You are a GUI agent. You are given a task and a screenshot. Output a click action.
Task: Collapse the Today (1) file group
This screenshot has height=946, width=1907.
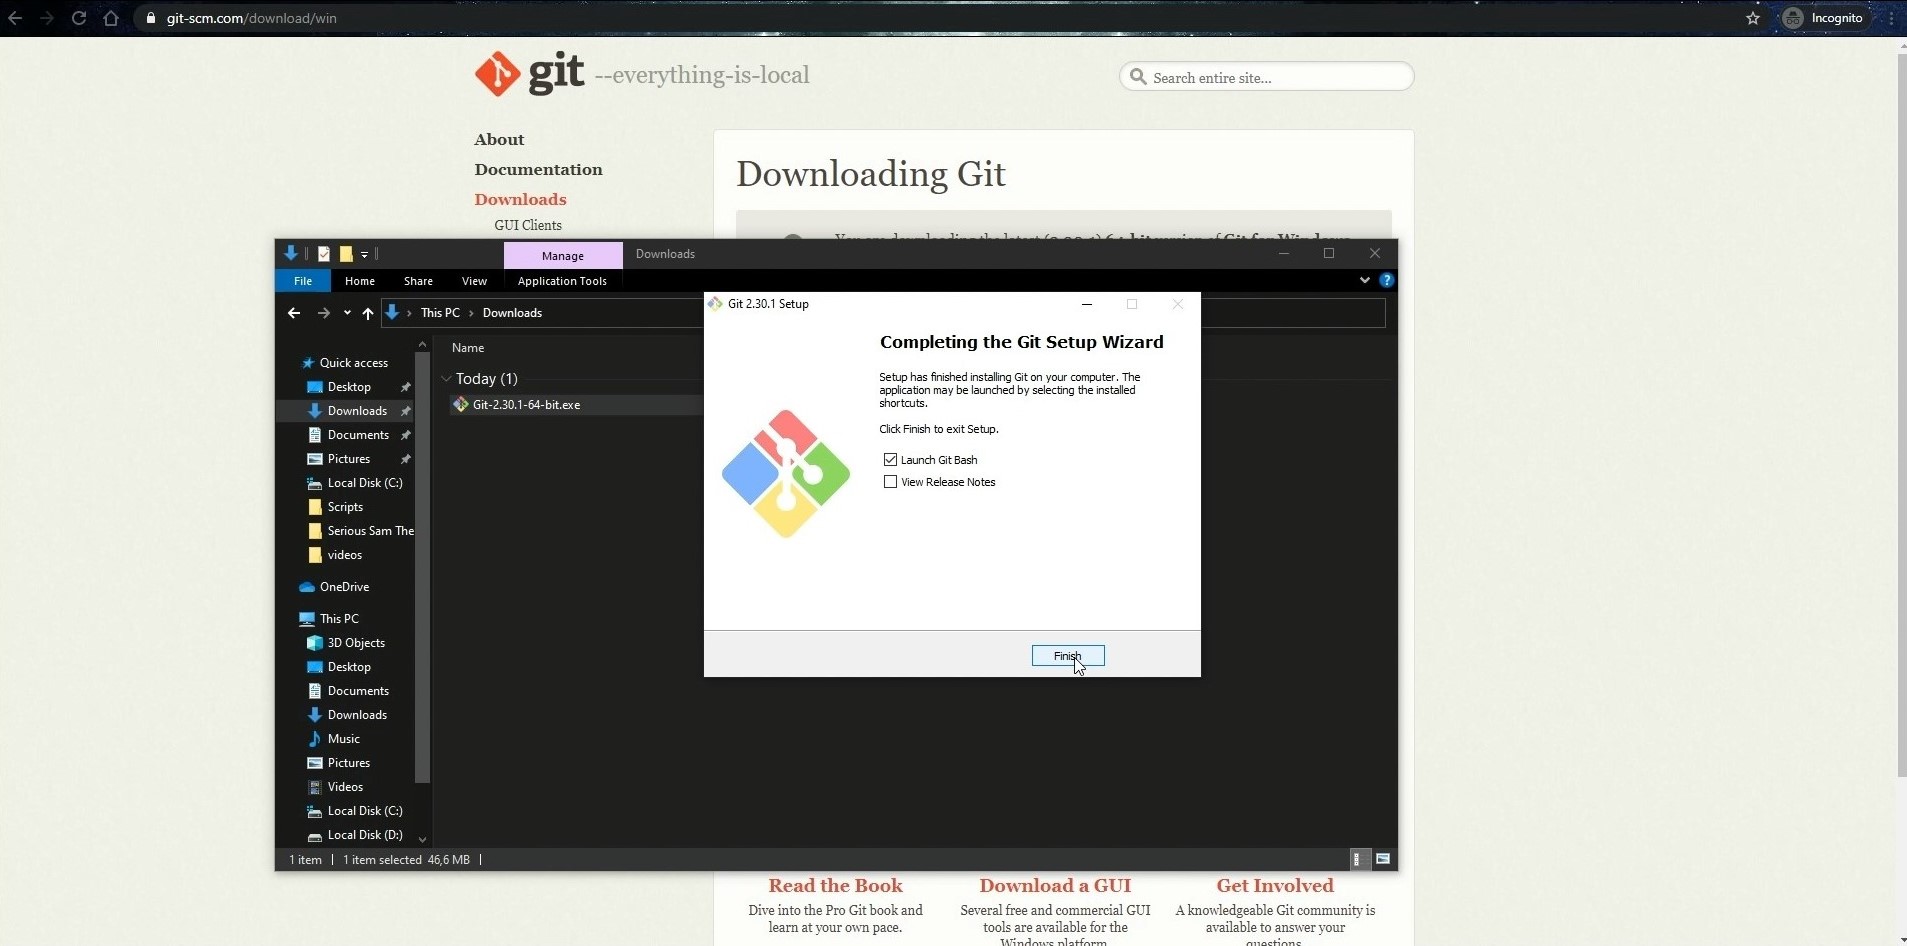click(446, 379)
